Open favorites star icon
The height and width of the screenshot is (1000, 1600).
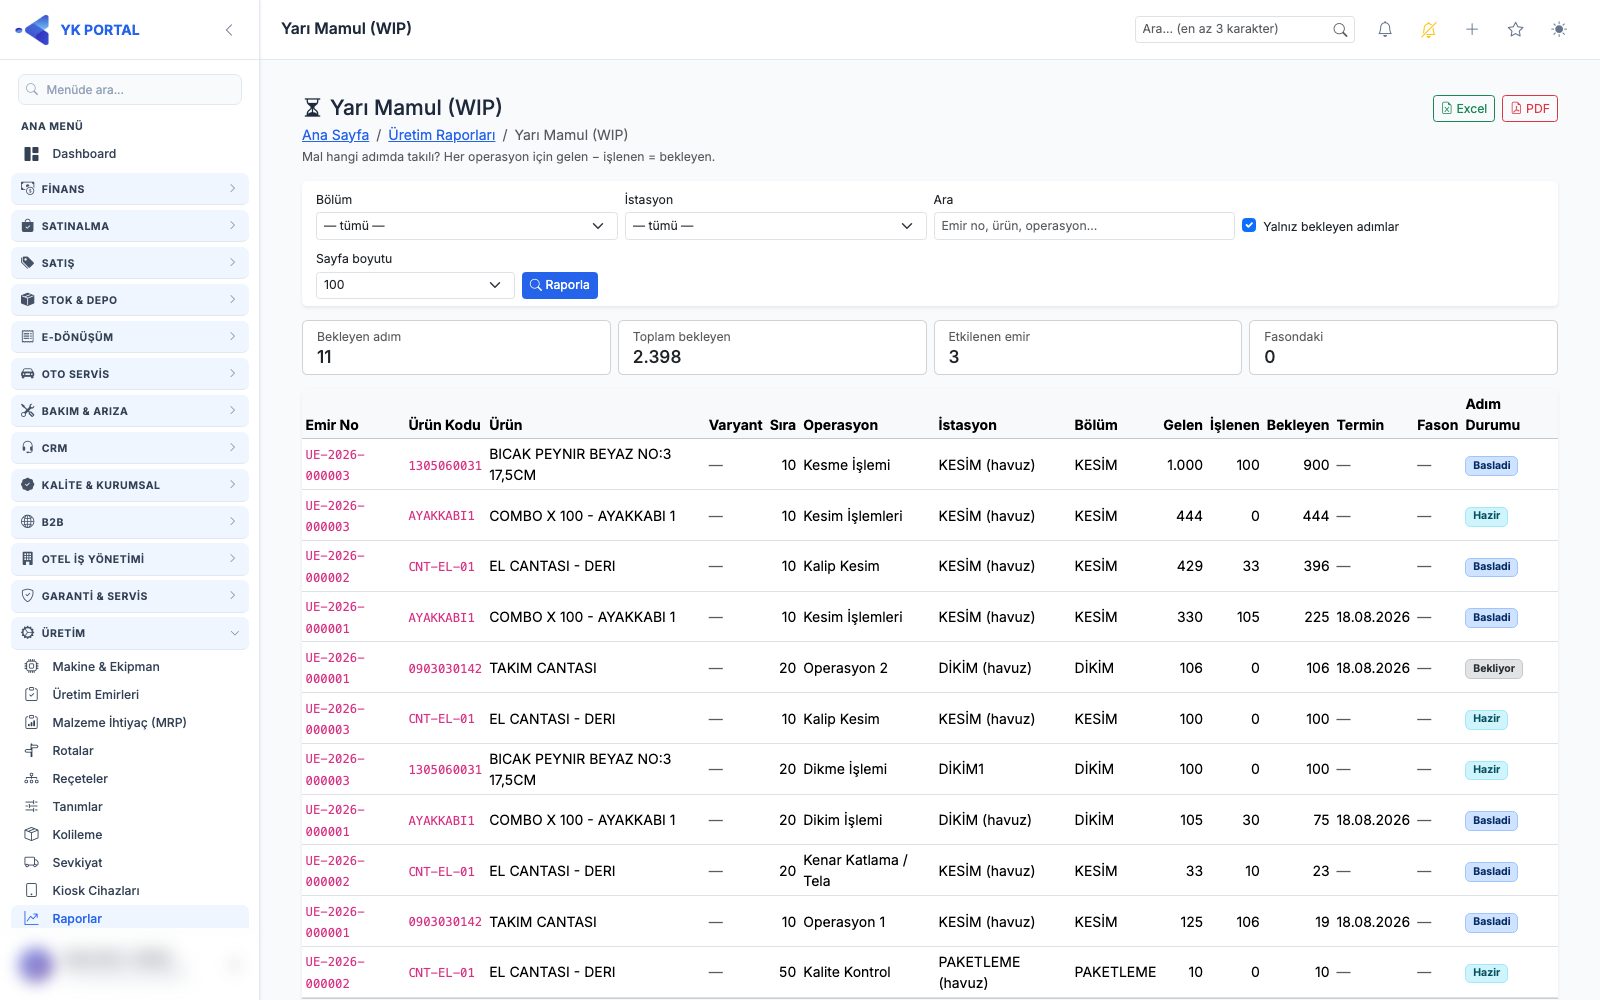1516,30
